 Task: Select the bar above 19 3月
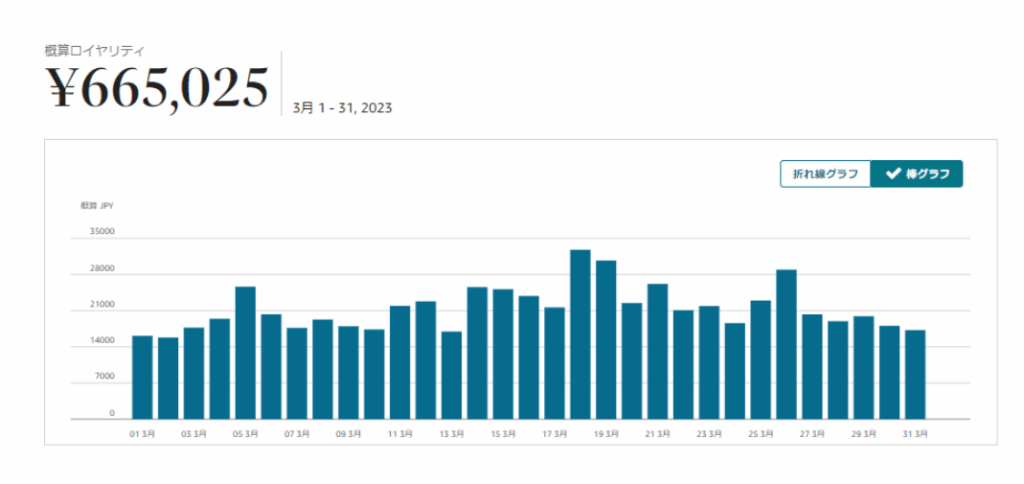606,340
